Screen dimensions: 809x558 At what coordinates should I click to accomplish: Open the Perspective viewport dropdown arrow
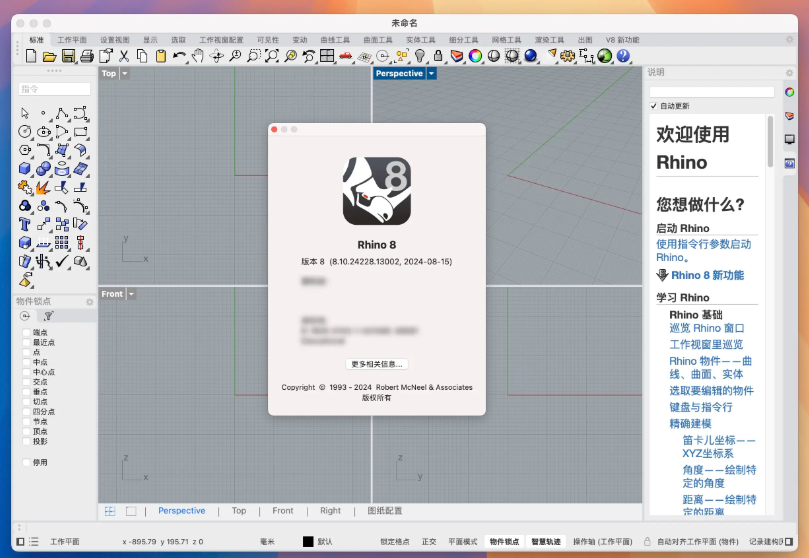431,73
